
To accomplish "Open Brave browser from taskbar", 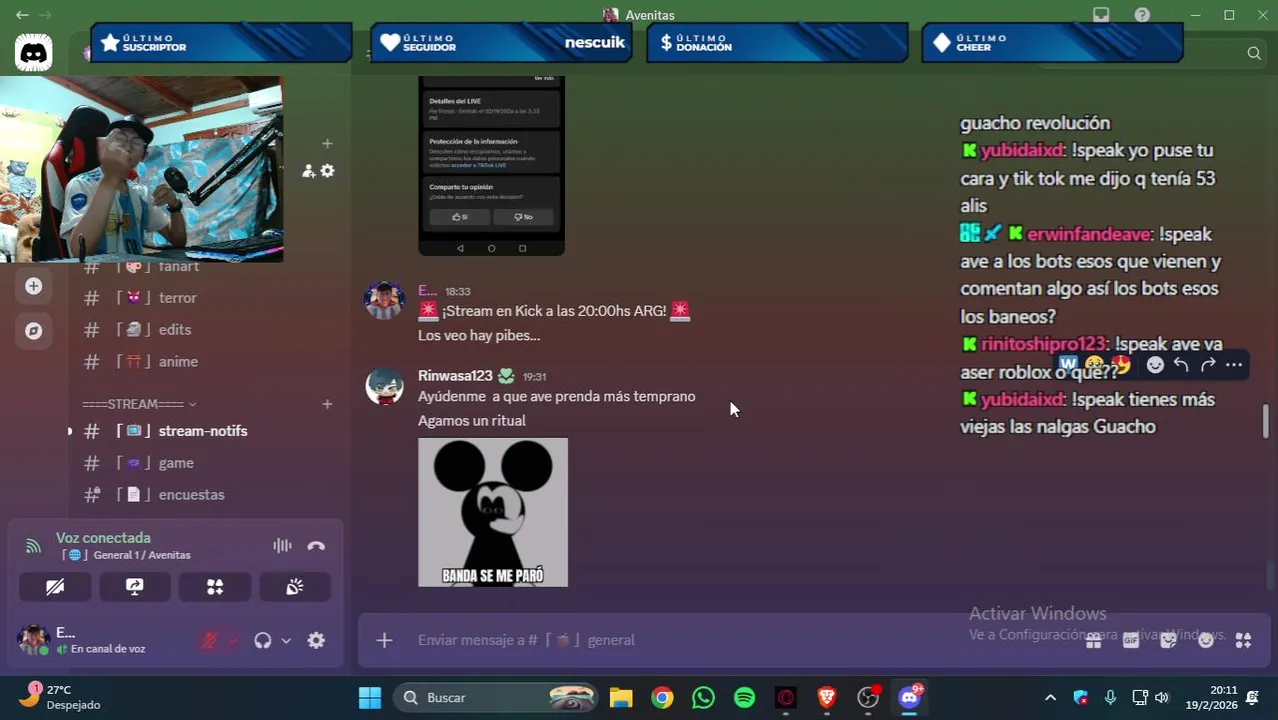I will click(x=826, y=698).
